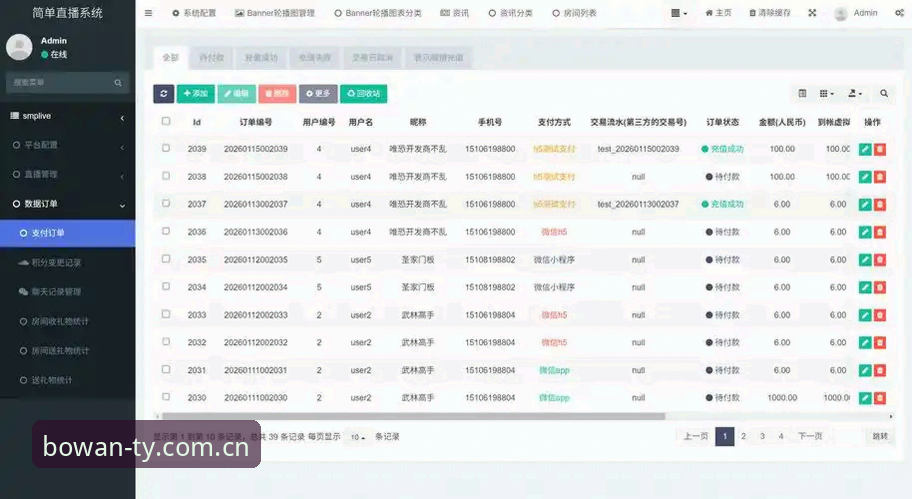Click the green 添加 add button
Image resolution: width=912 pixels, height=499 pixels.
click(x=195, y=94)
